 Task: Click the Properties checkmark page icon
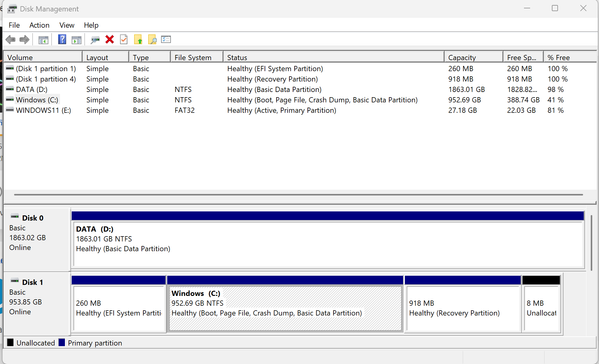coord(124,39)
